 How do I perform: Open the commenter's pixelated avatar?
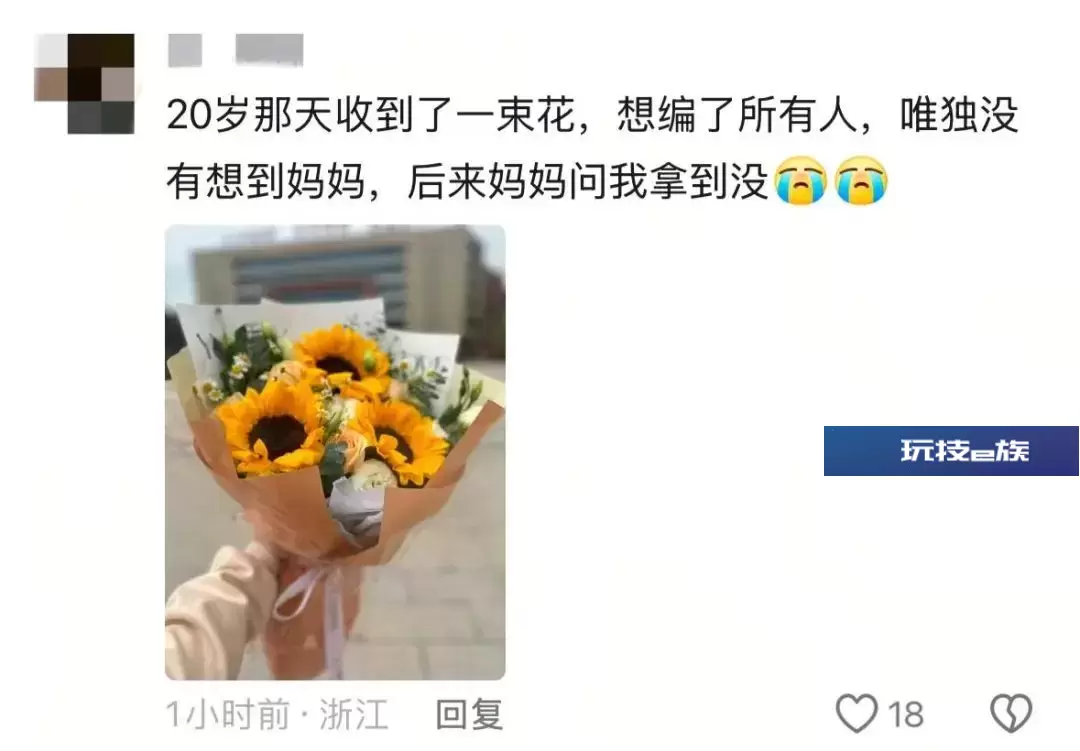[84, 83]
